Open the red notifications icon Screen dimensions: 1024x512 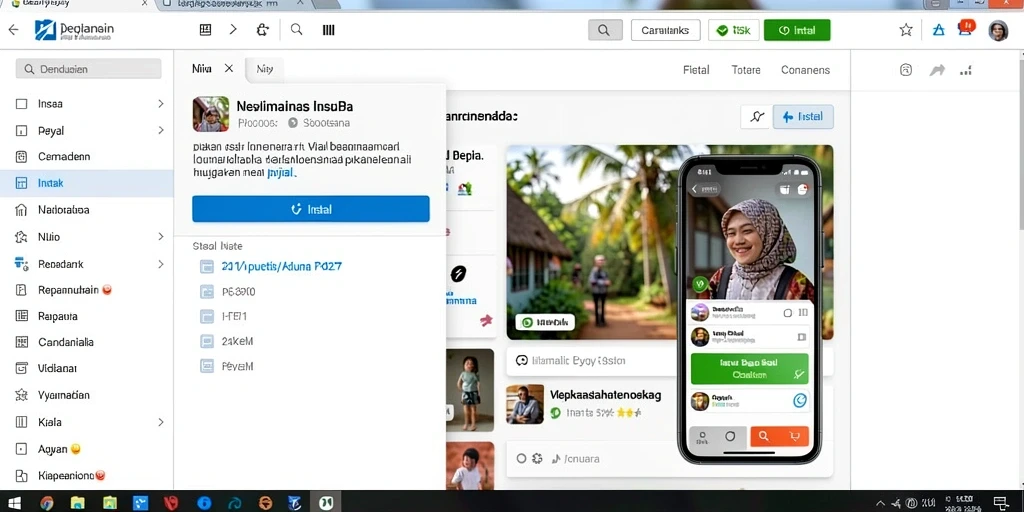967,27
